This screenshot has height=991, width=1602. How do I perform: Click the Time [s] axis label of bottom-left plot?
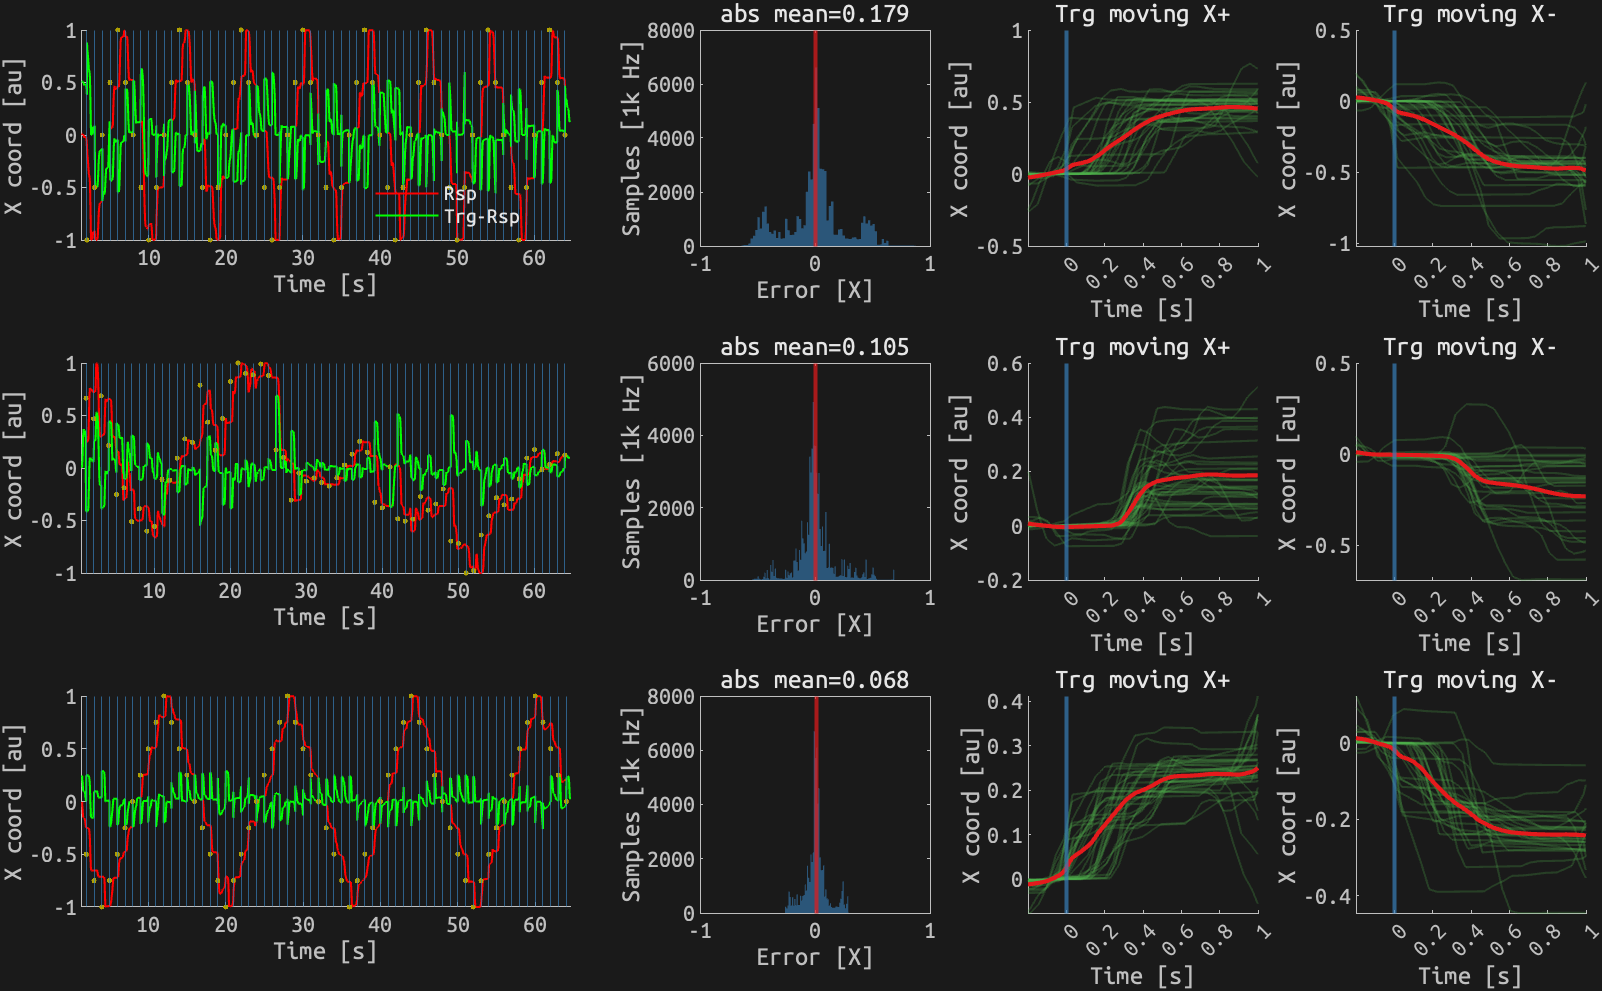324,949
